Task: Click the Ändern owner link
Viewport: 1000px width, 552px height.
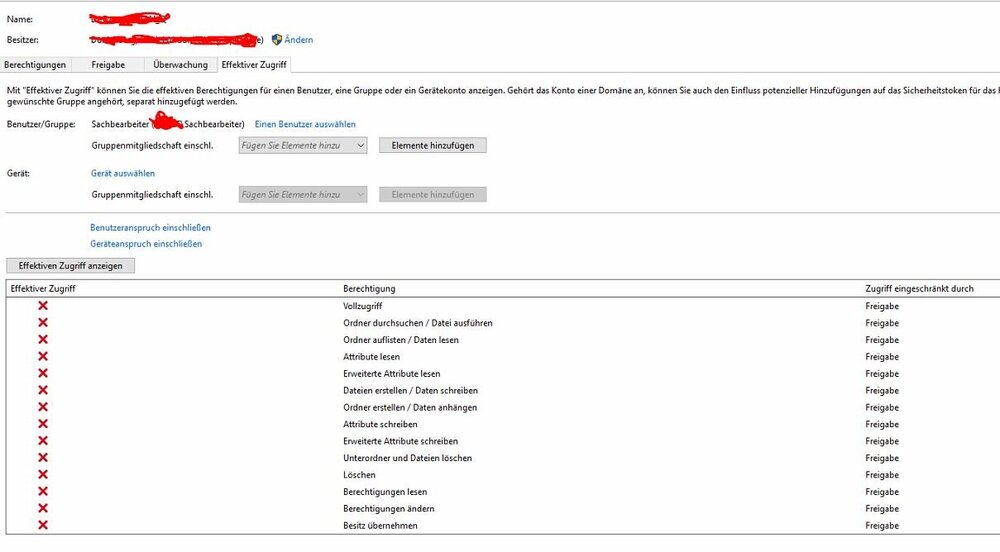Action: tap(299, 40)
